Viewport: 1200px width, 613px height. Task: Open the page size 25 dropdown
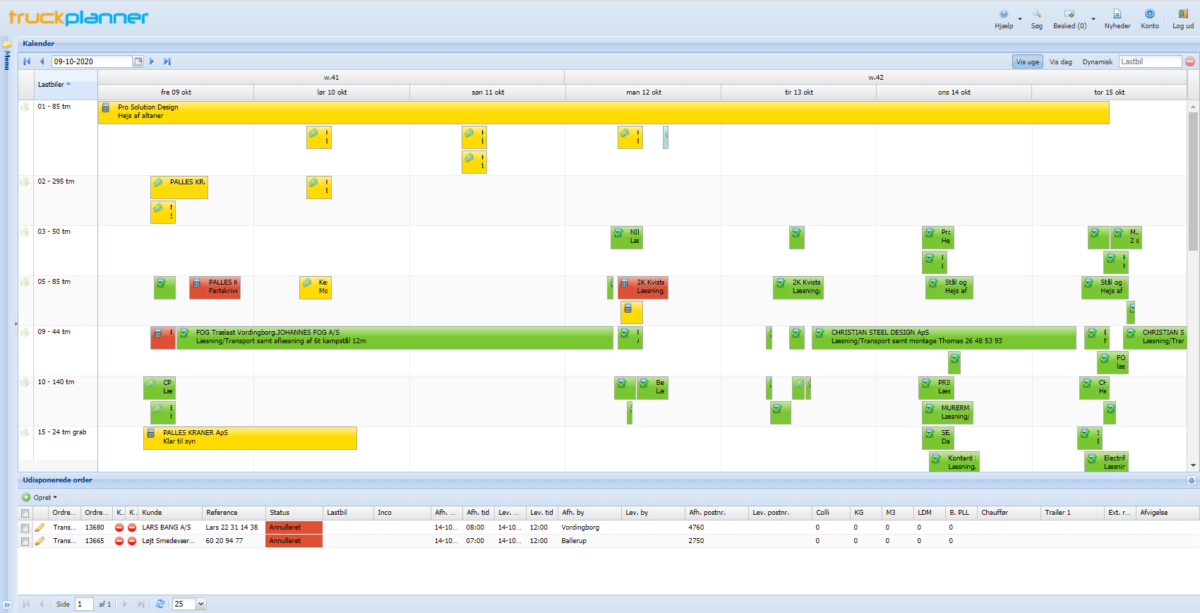[201, 604]
